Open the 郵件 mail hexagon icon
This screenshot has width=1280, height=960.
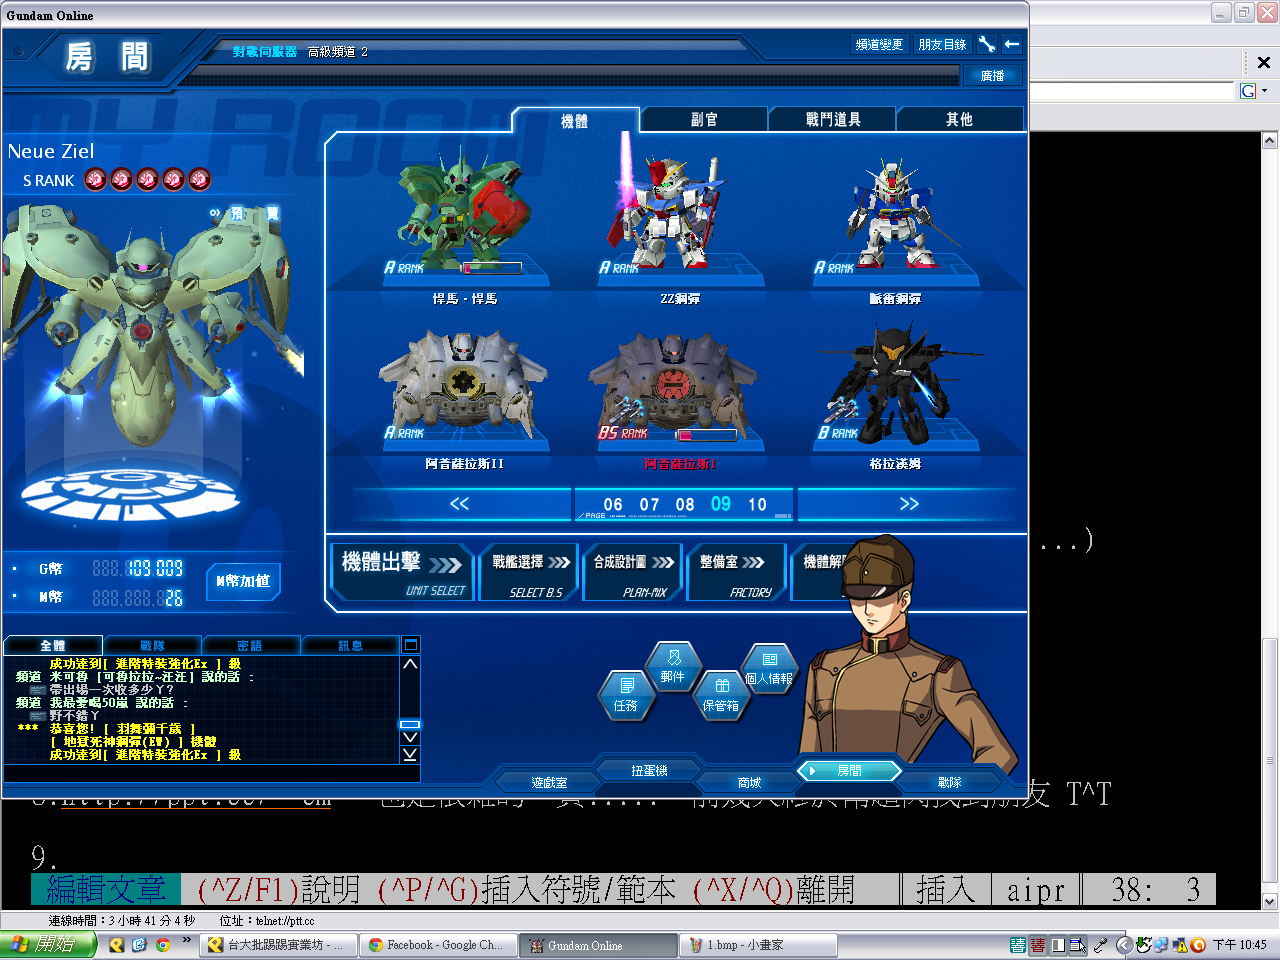coord(673,666)
